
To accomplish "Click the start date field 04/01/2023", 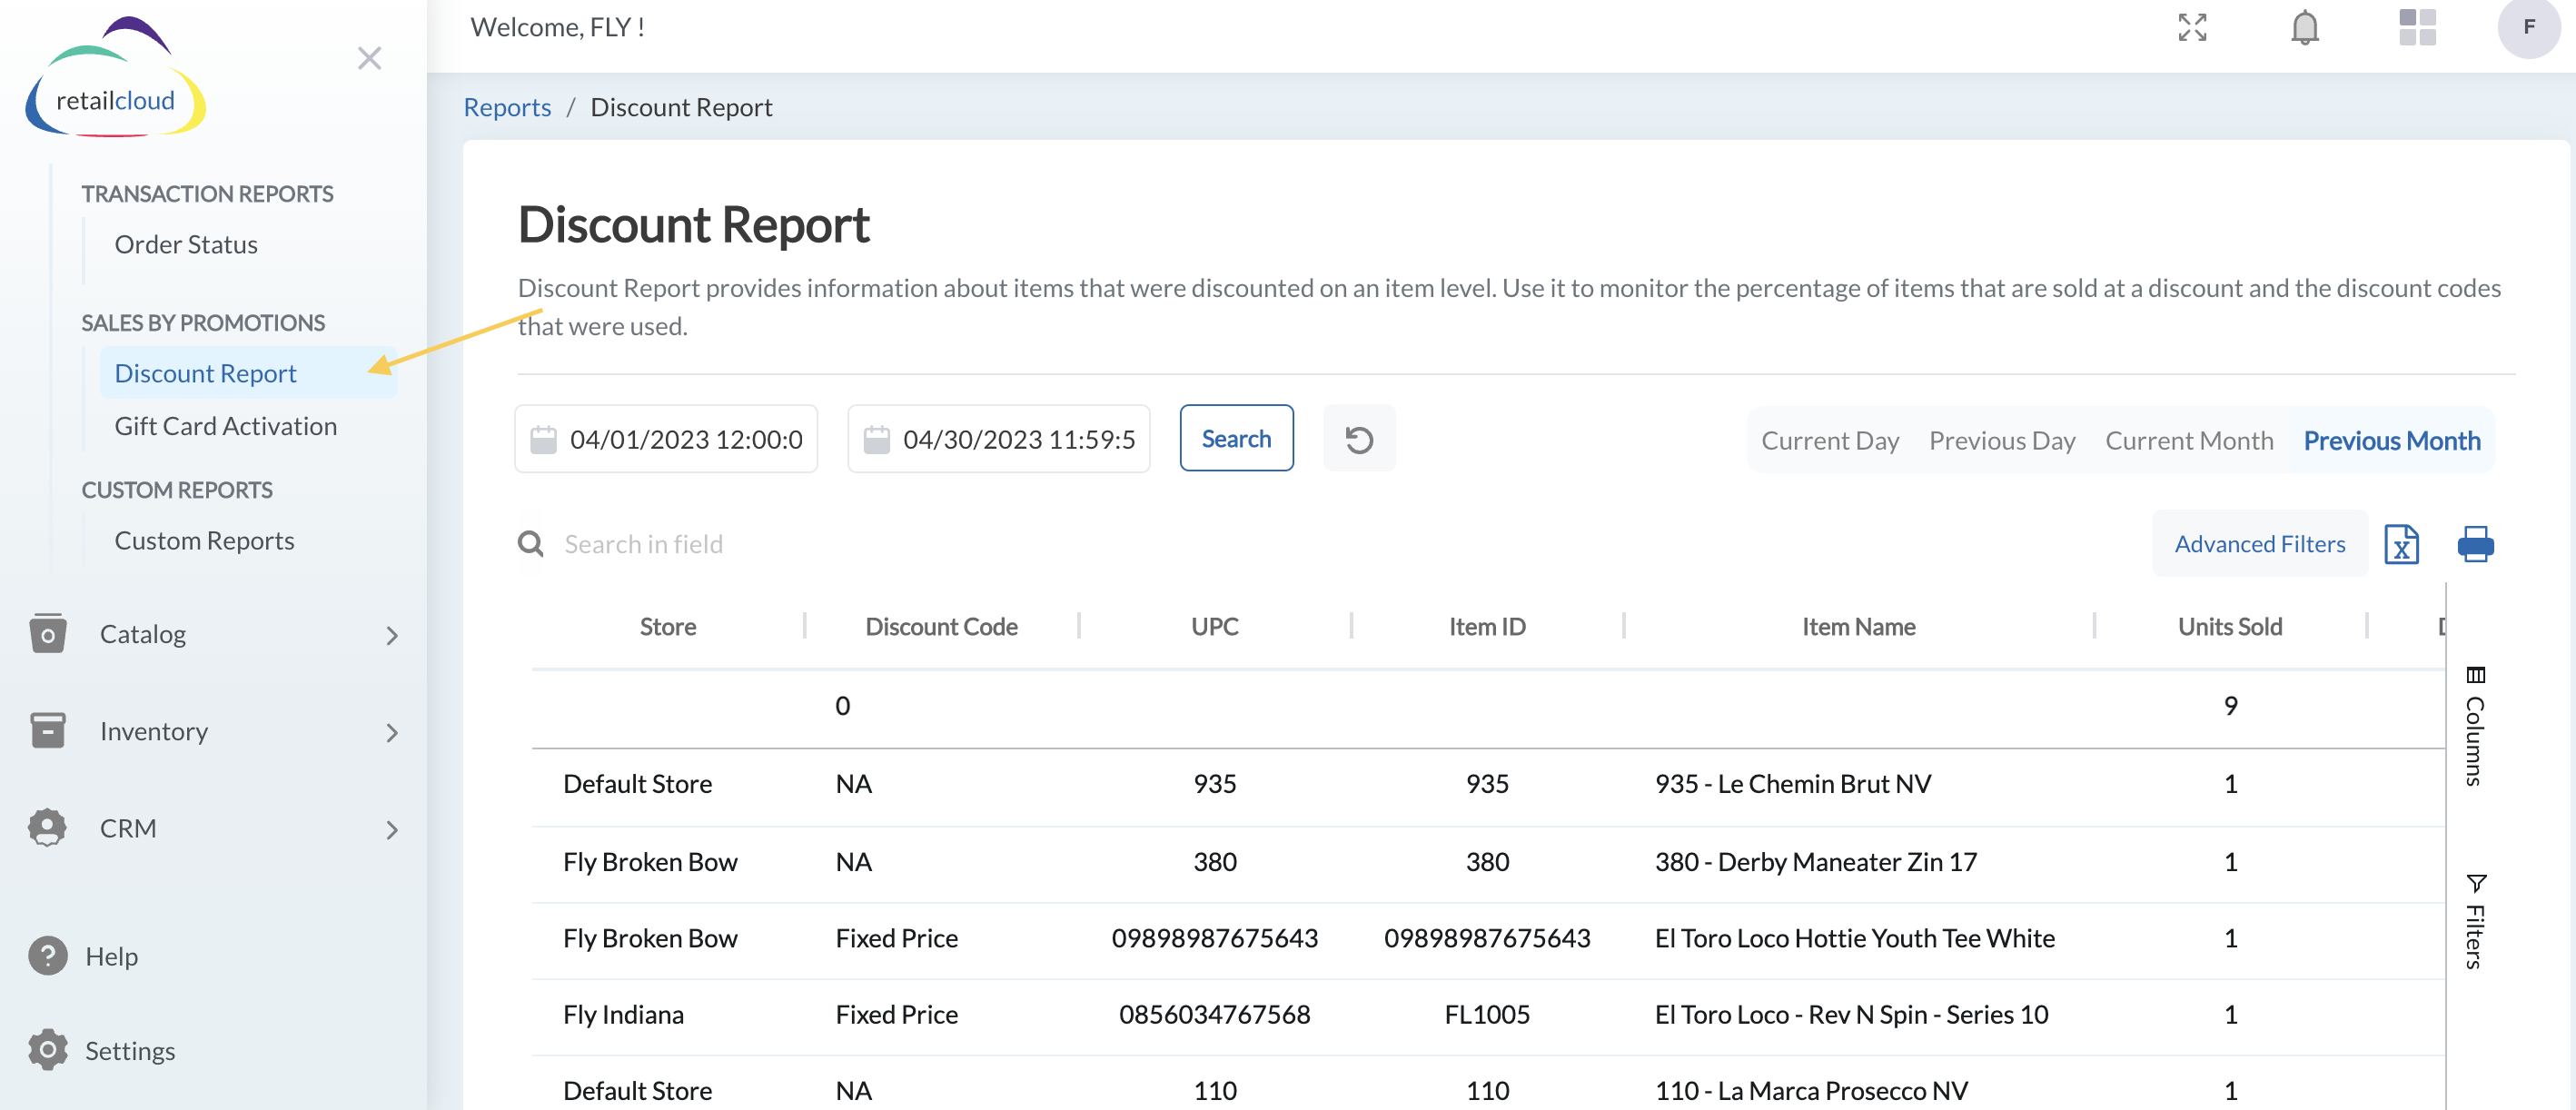I will pyautogui.click(x=665, y=439).
